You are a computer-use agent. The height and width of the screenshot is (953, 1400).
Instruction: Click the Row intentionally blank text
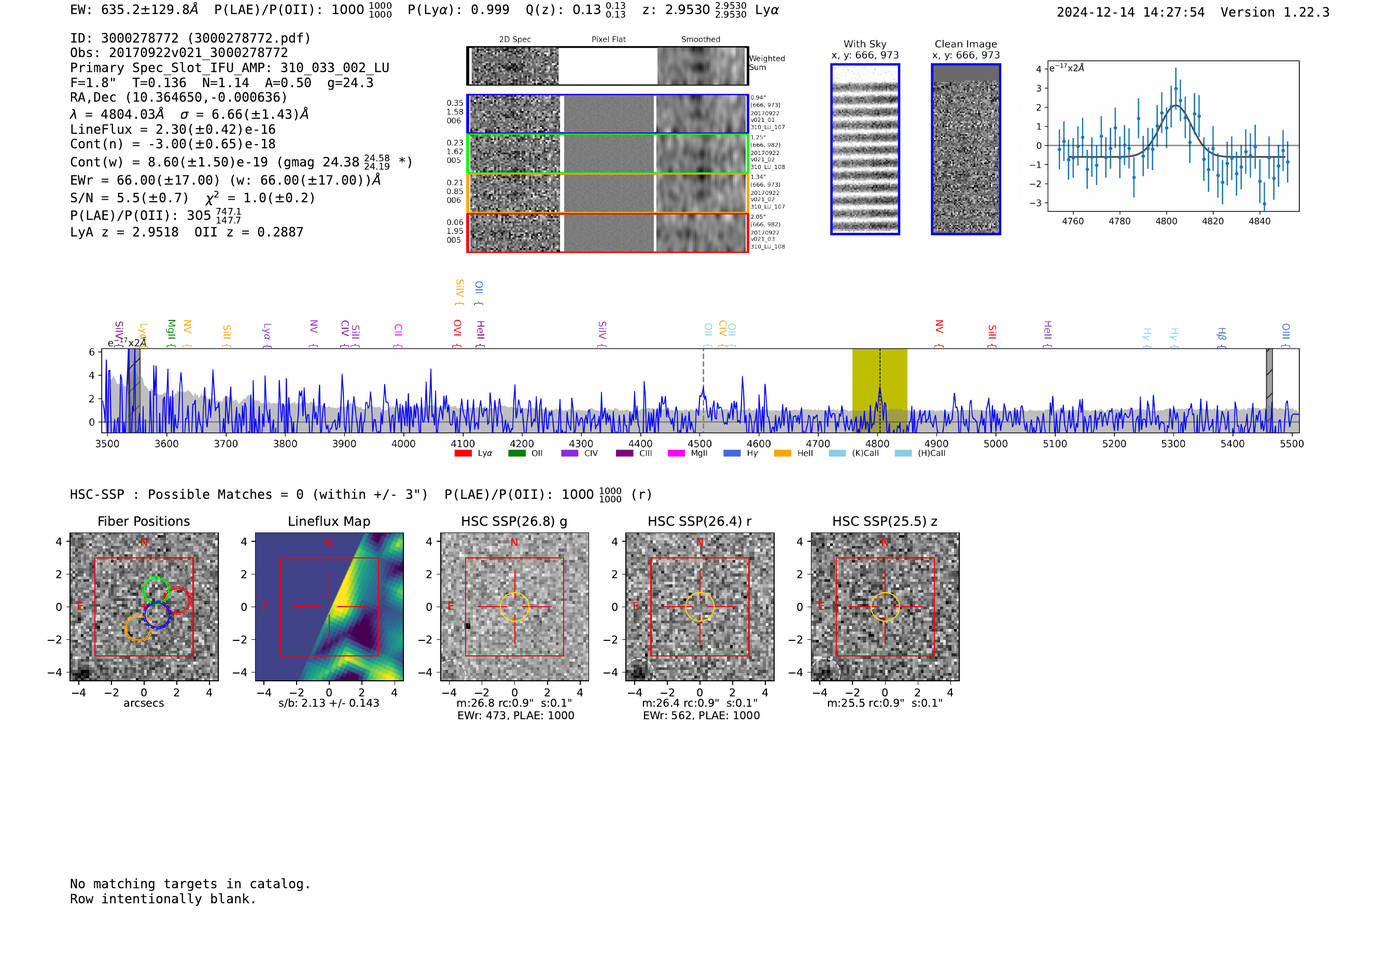pos(163,899)
